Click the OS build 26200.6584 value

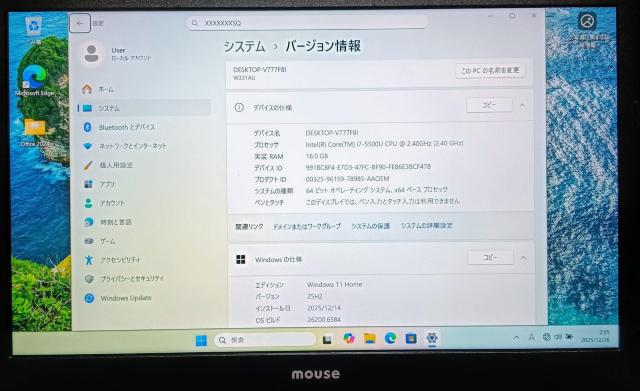pos(324,320)
